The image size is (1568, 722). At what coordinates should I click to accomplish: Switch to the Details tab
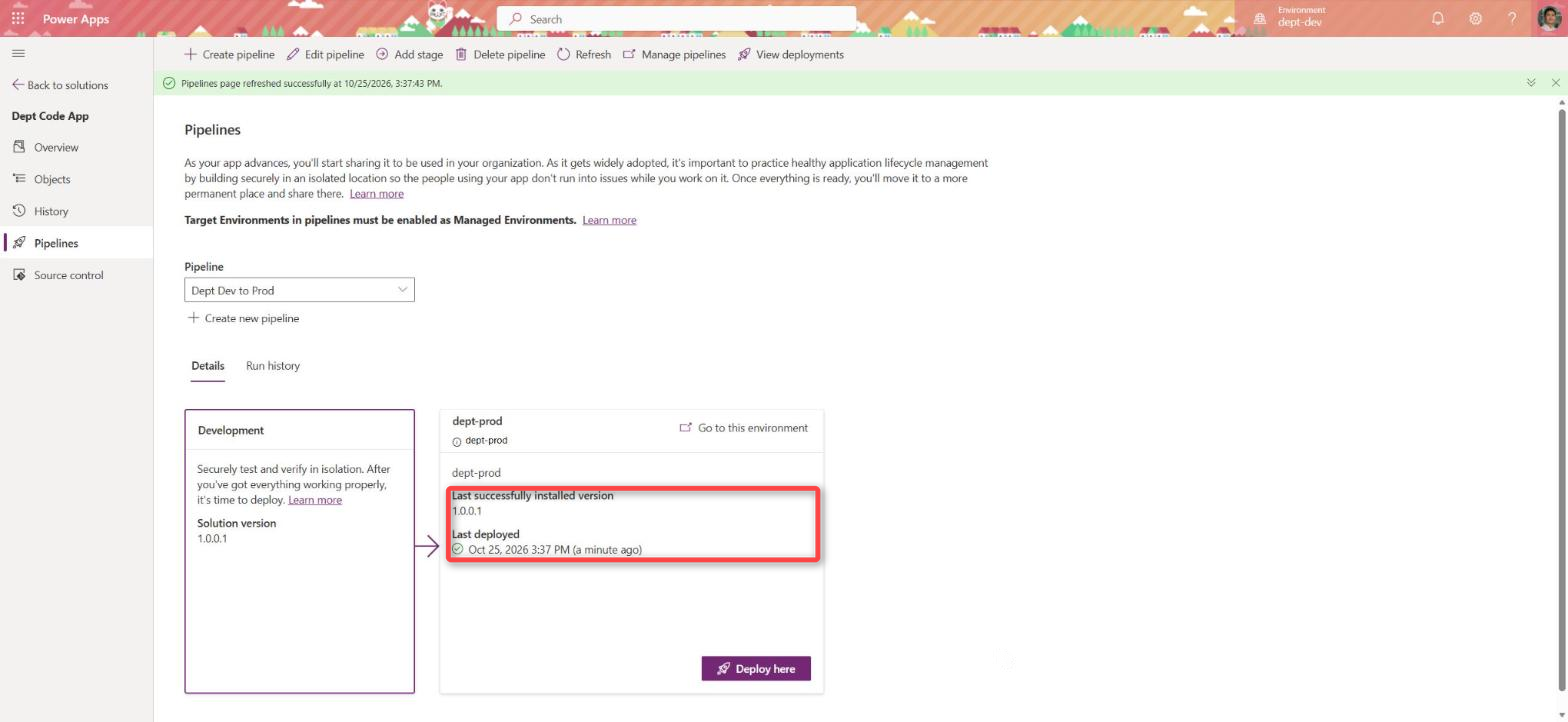pyautogui.click(x=208, y=366)
